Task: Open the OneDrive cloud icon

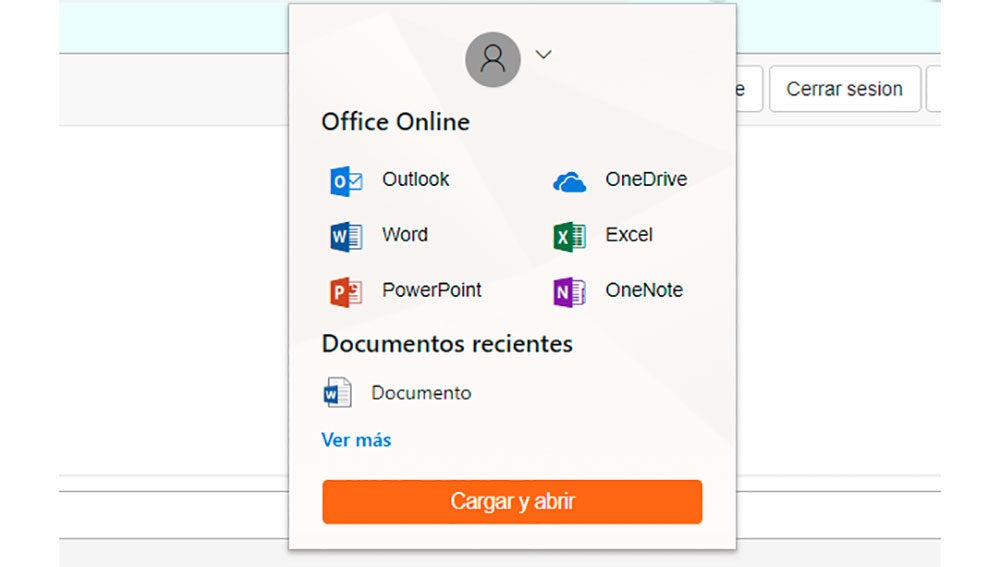Action: (x=569, y=182)
